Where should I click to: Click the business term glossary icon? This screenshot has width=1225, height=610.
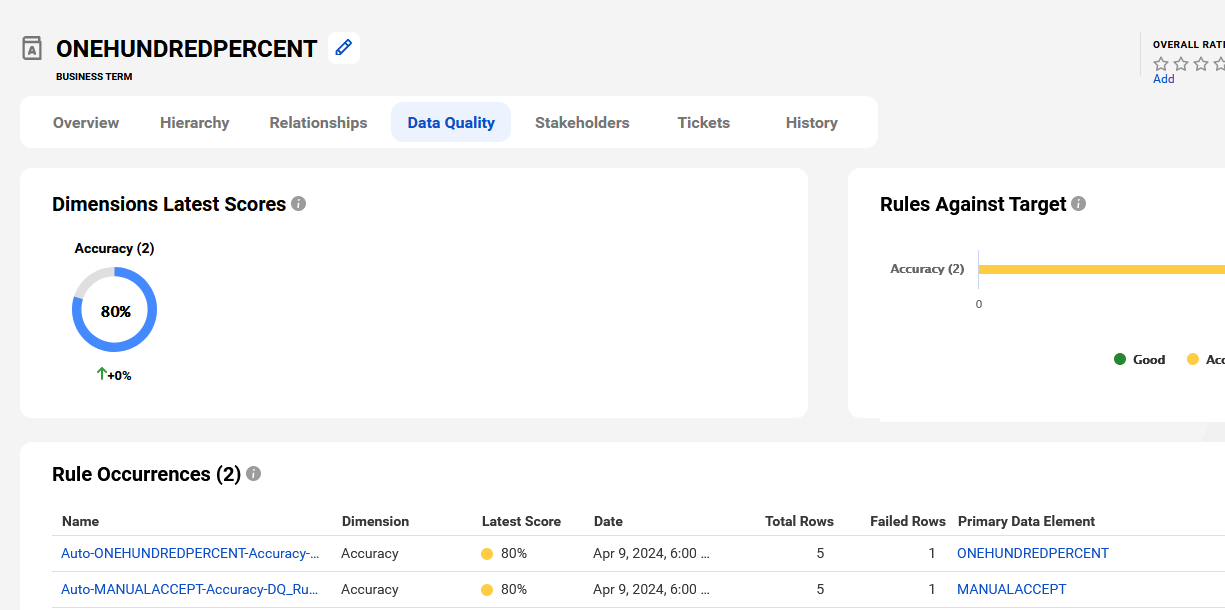(x=32, y=48)
